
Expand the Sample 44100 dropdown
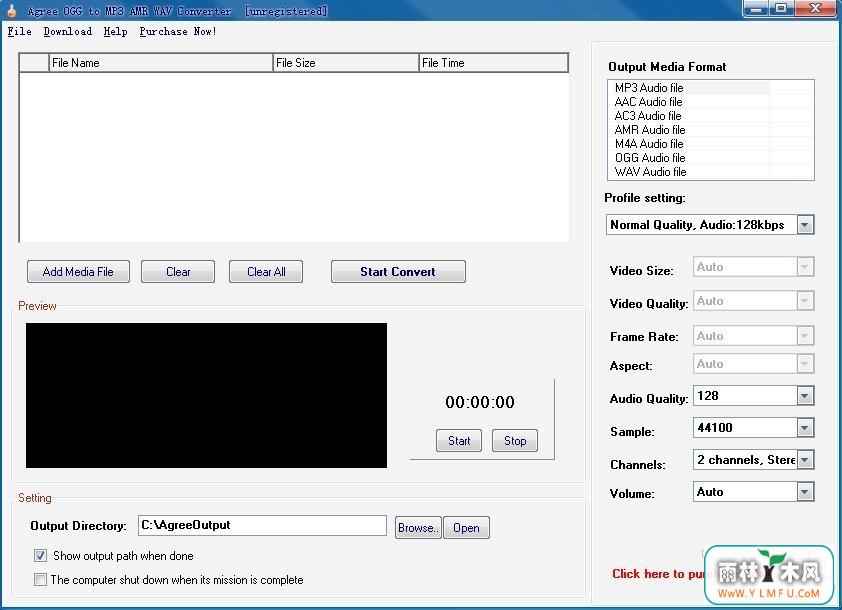pos(804,428)
